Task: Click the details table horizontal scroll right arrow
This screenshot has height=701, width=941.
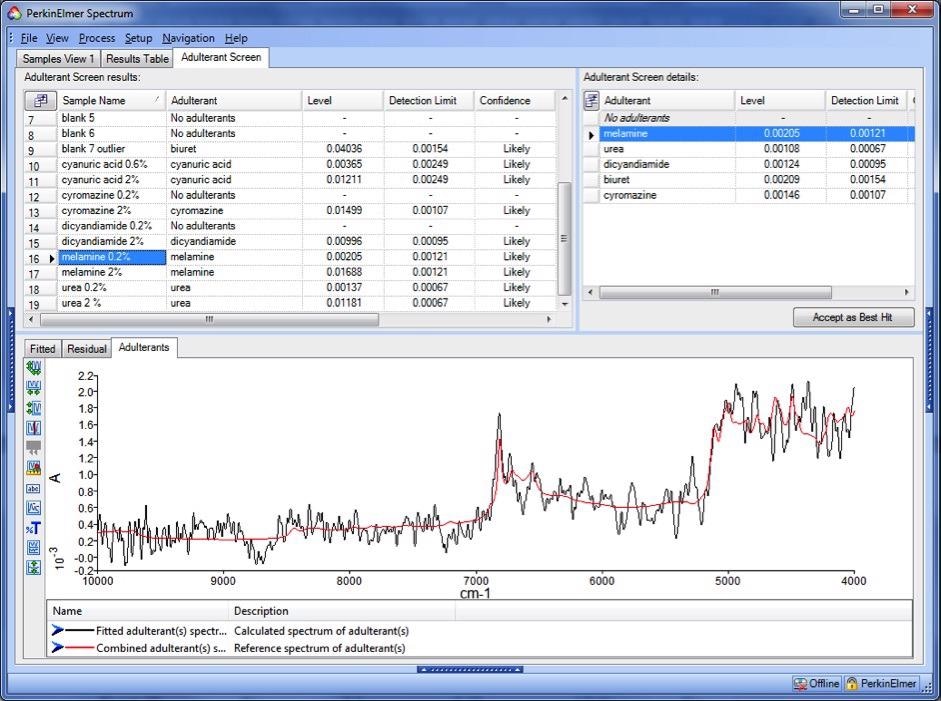Action: tap(906, 292)
